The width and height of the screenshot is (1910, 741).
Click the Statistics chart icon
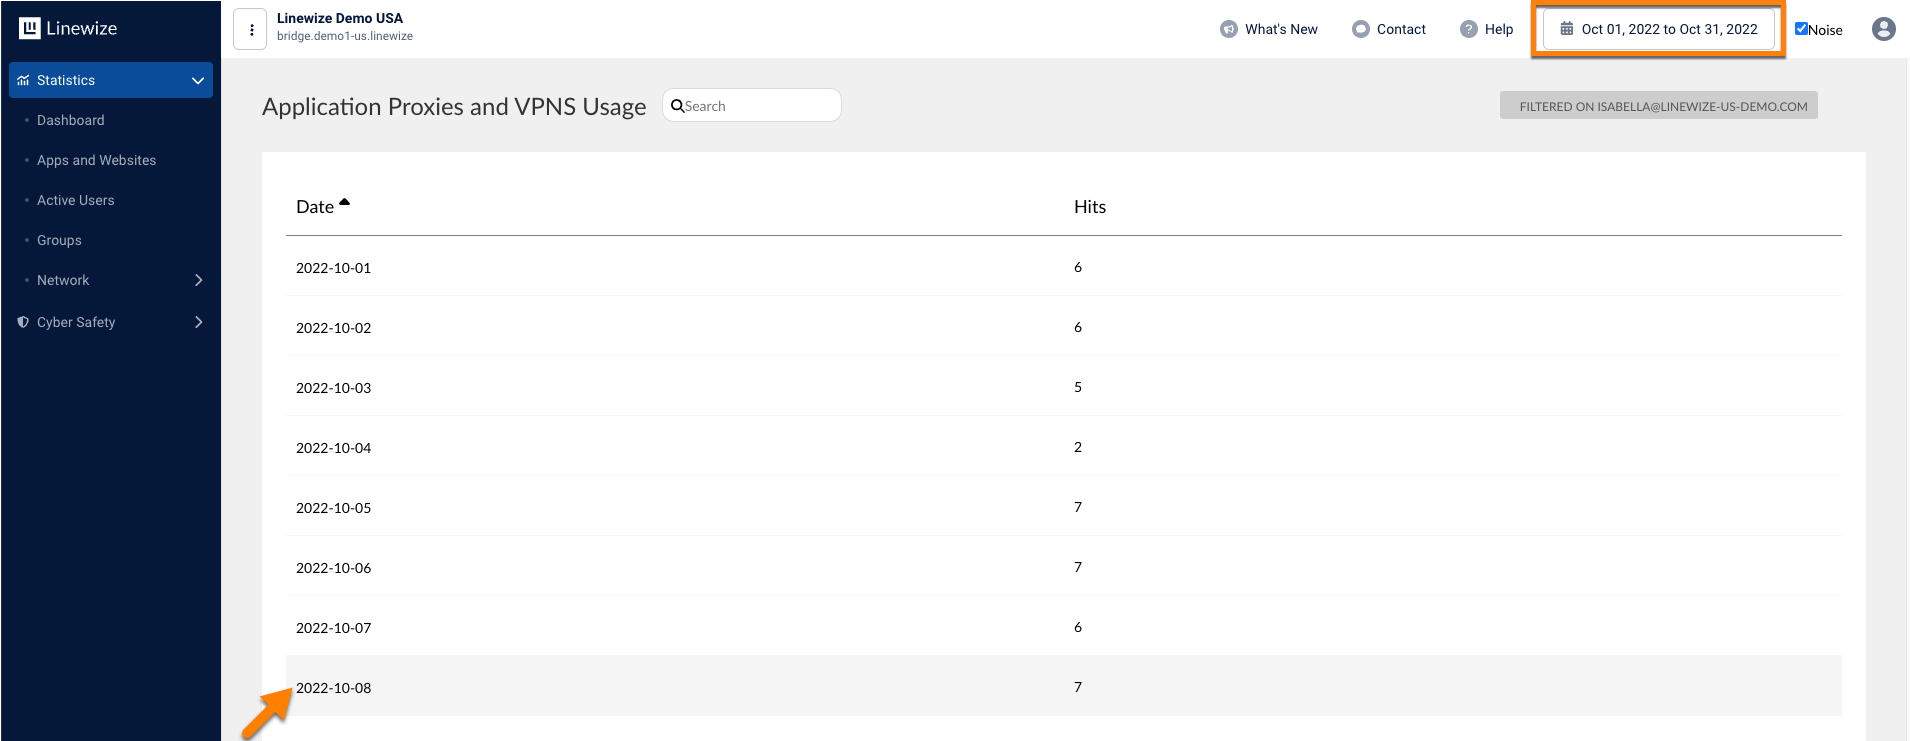(x=23, y=80)
